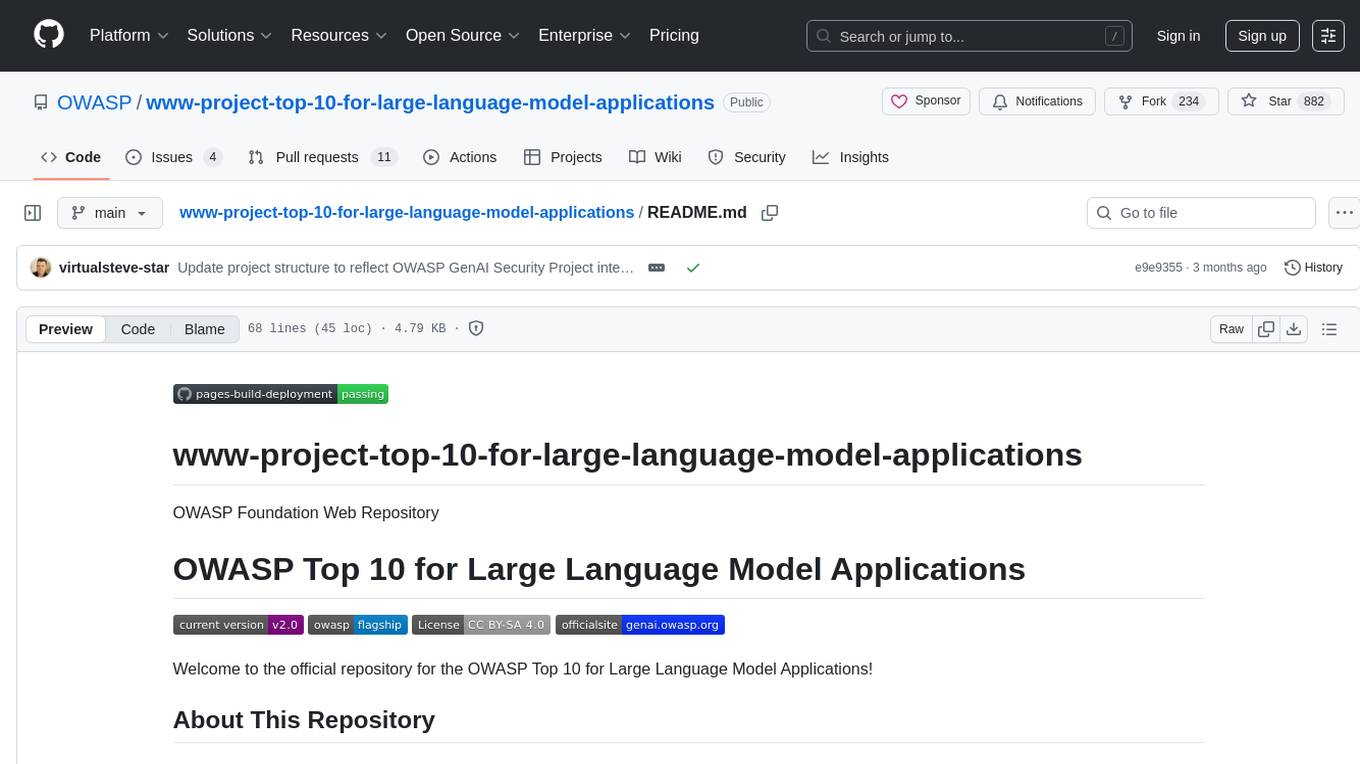Open the Projects tab
Image resolution: width=1360 pixels, height=764 pixels.
click(563, 157)
